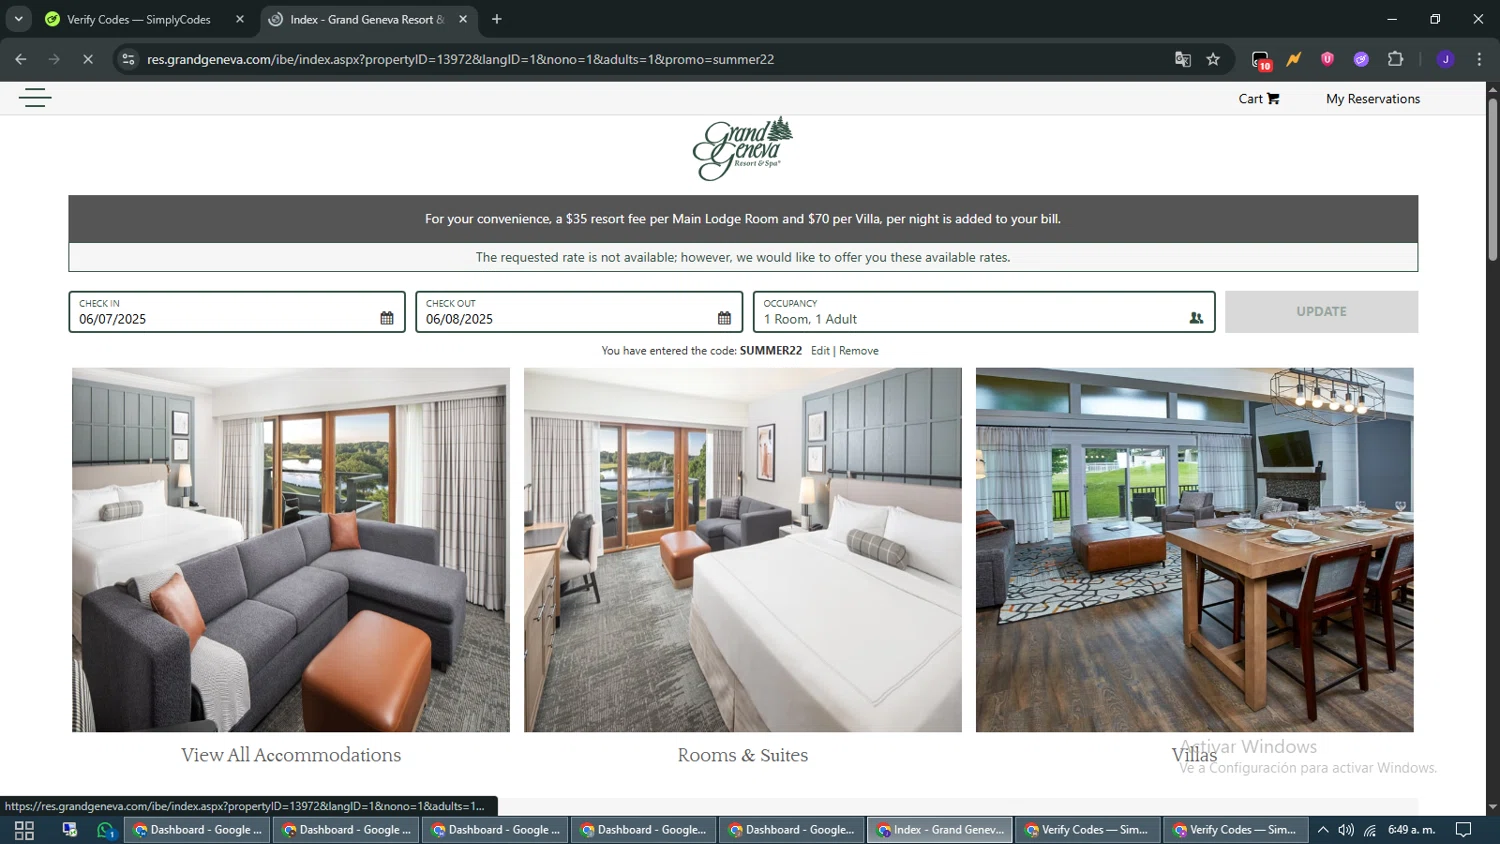Viewport: 1500px width, 844px height.
Task: Switch to Index - Grand Geneva taskbar window
Action: [941, 830]
